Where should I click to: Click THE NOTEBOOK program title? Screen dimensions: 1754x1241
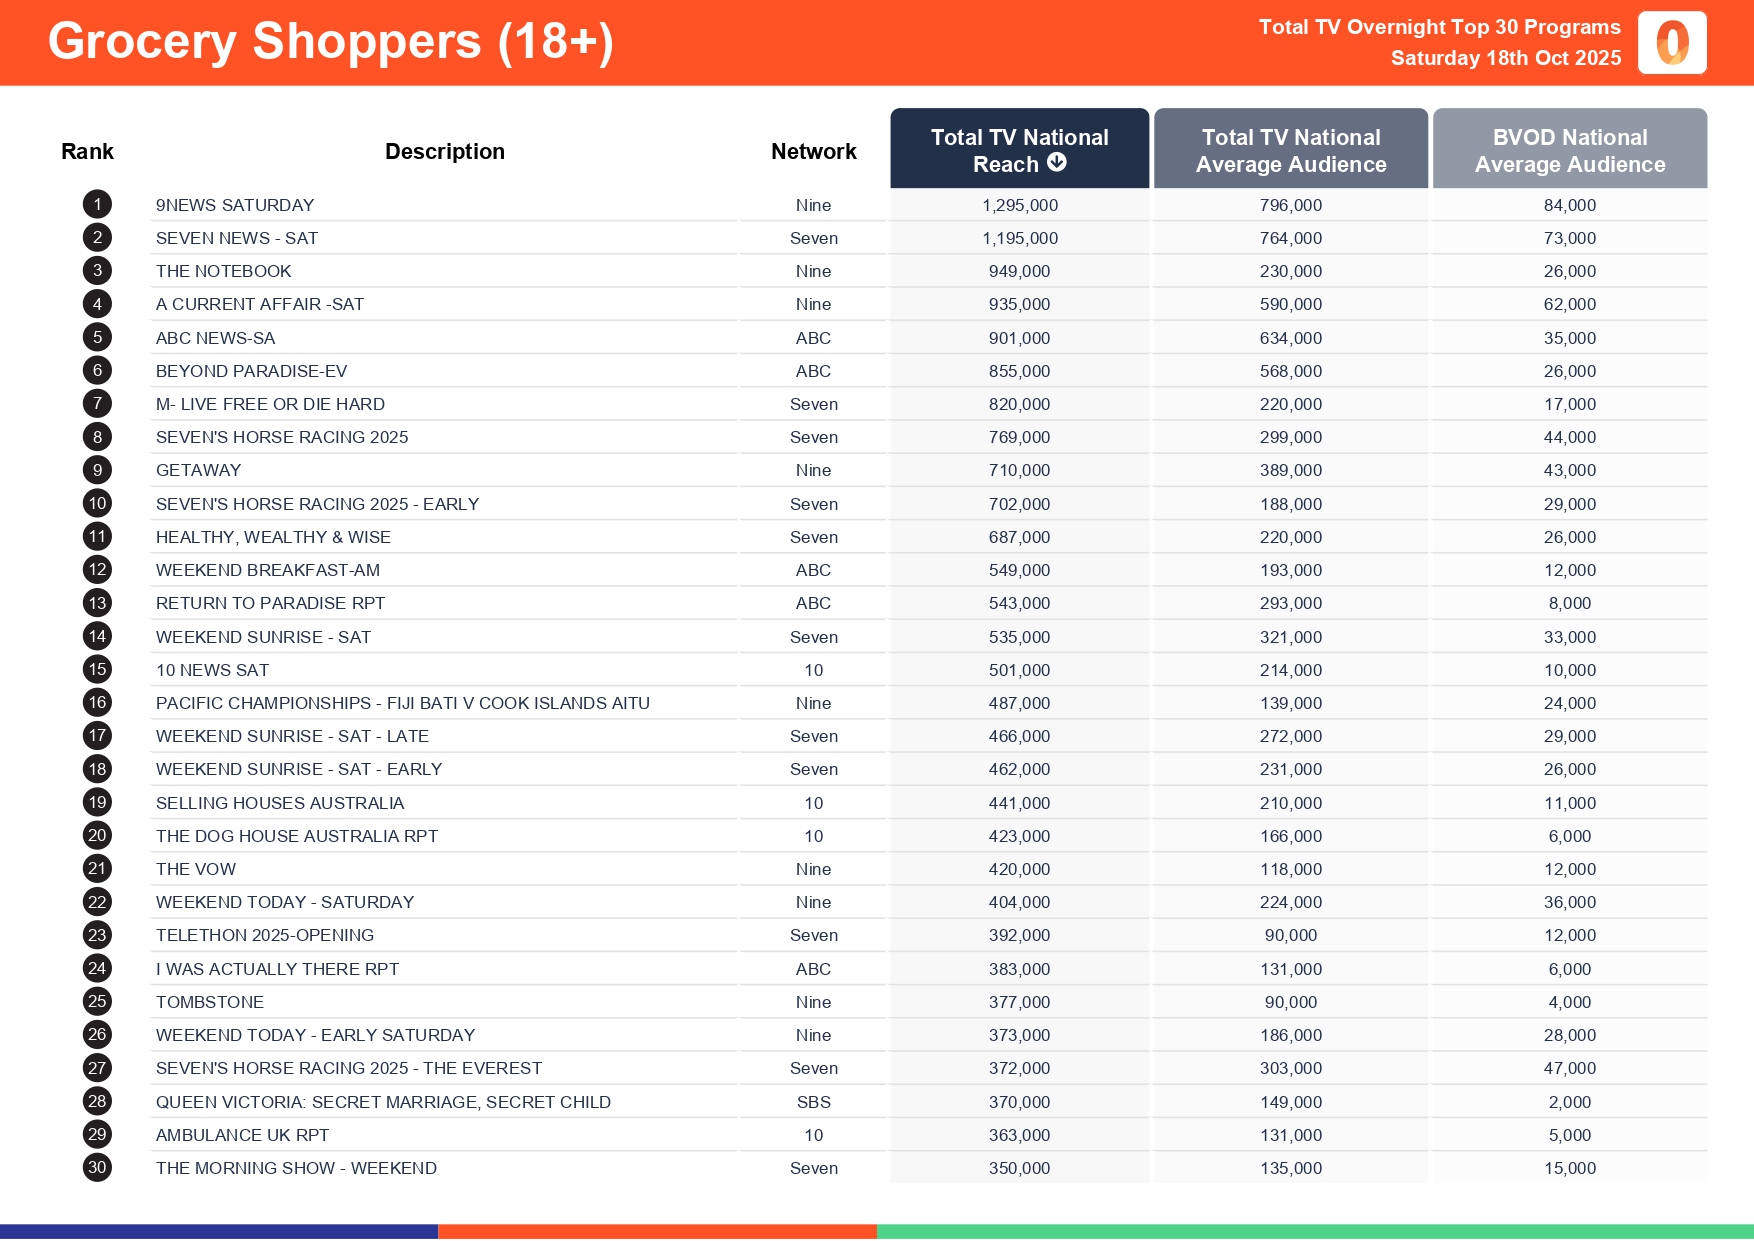tap(223, 271)
